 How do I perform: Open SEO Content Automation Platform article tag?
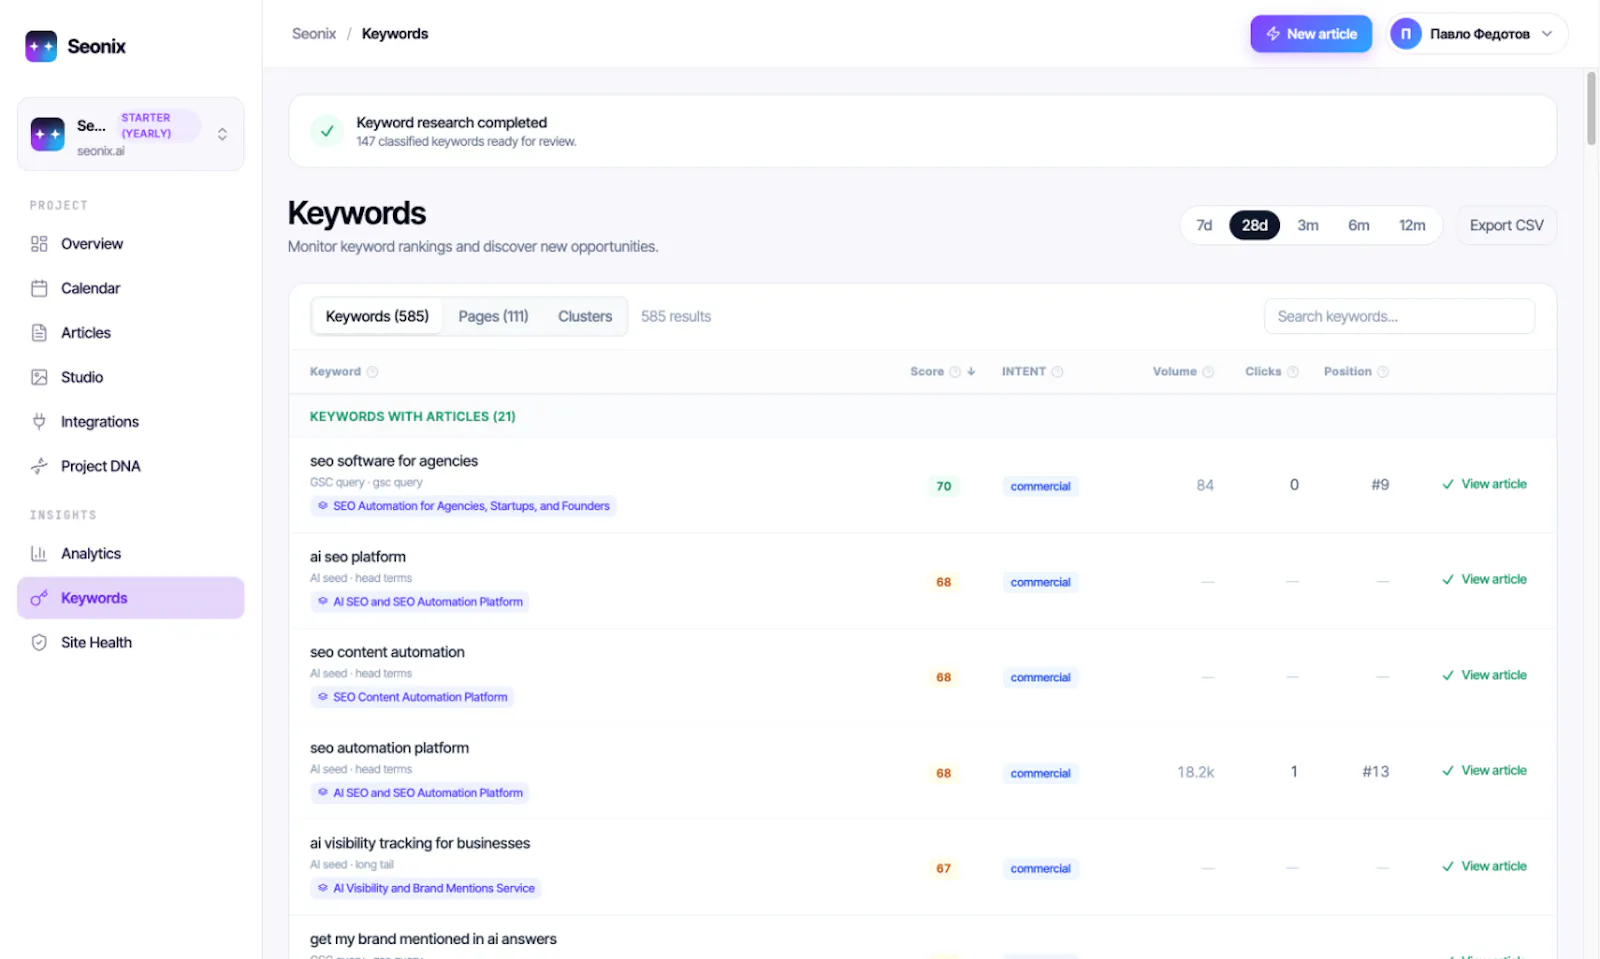[x=412, y=698]
